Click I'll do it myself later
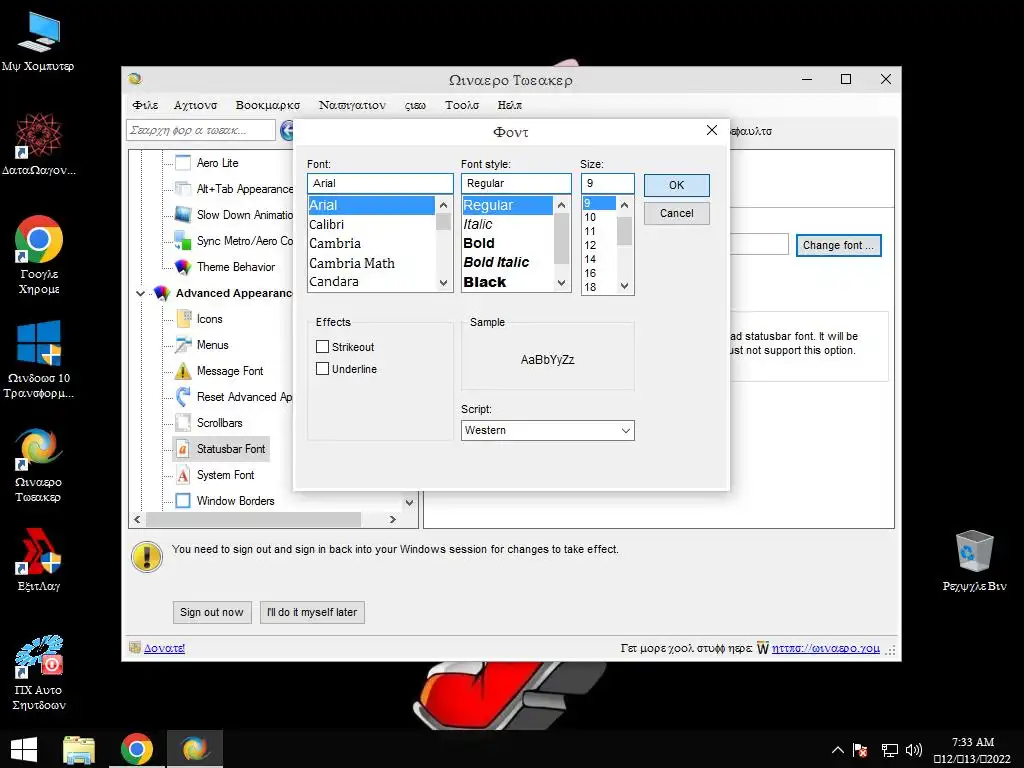Image resolution: width=1024 pixels, height=768 pixels. click(x=312, y=613)
